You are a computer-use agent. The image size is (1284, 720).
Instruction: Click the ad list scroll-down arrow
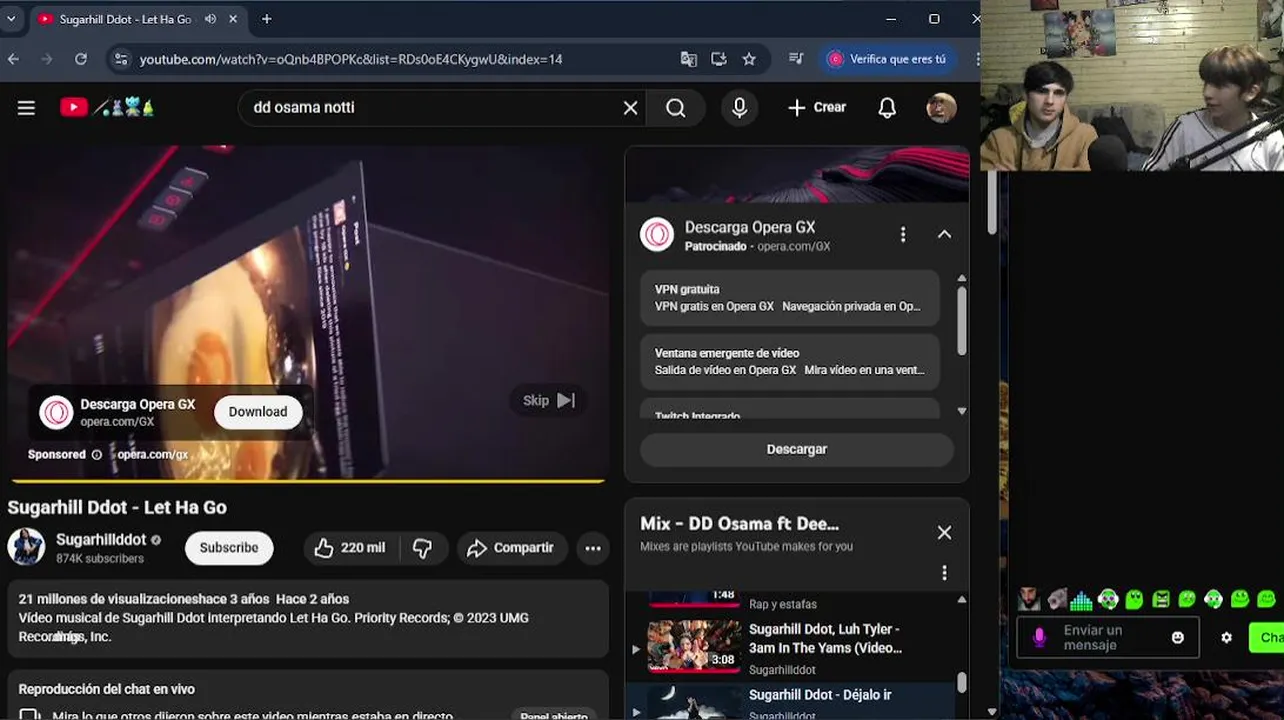(x=962, y=411)
